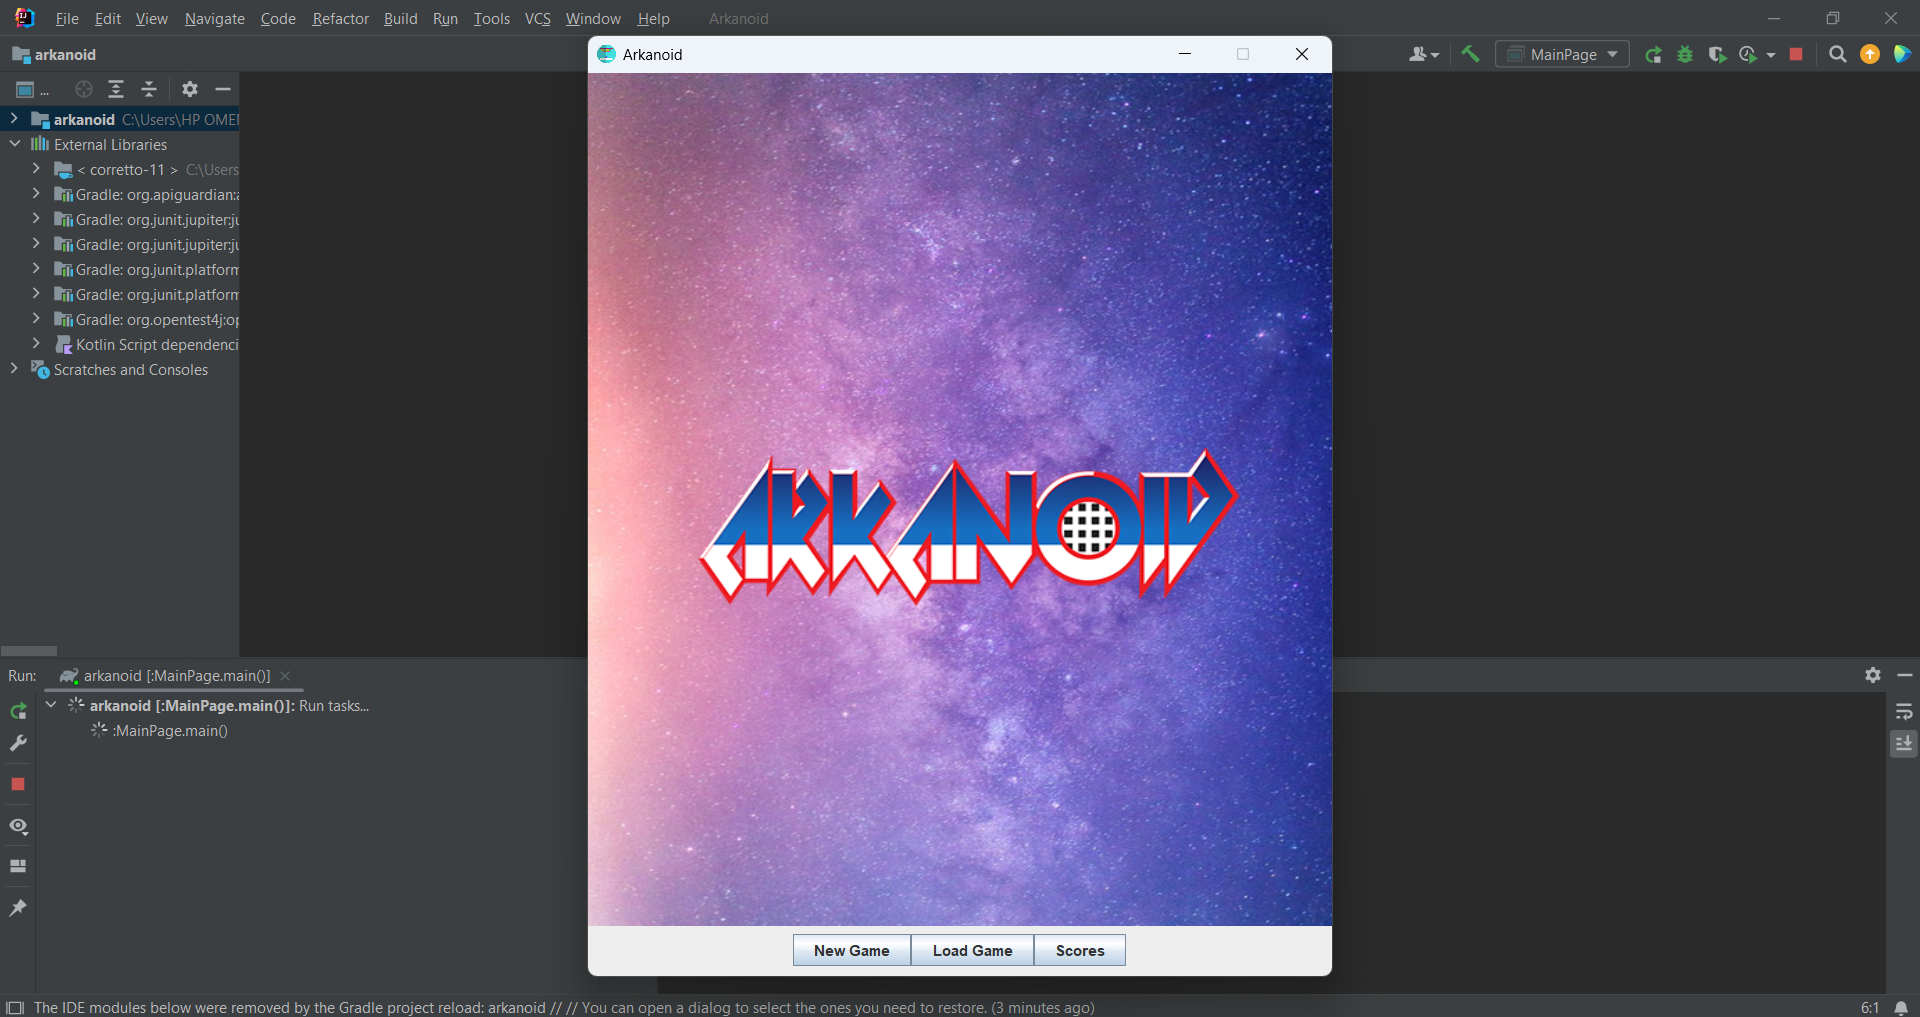Viewport: 1920px width, 1017px height.
Task: Open notifications bell in status bar
Action: pyautogui.click(x=1901, y=1007)
